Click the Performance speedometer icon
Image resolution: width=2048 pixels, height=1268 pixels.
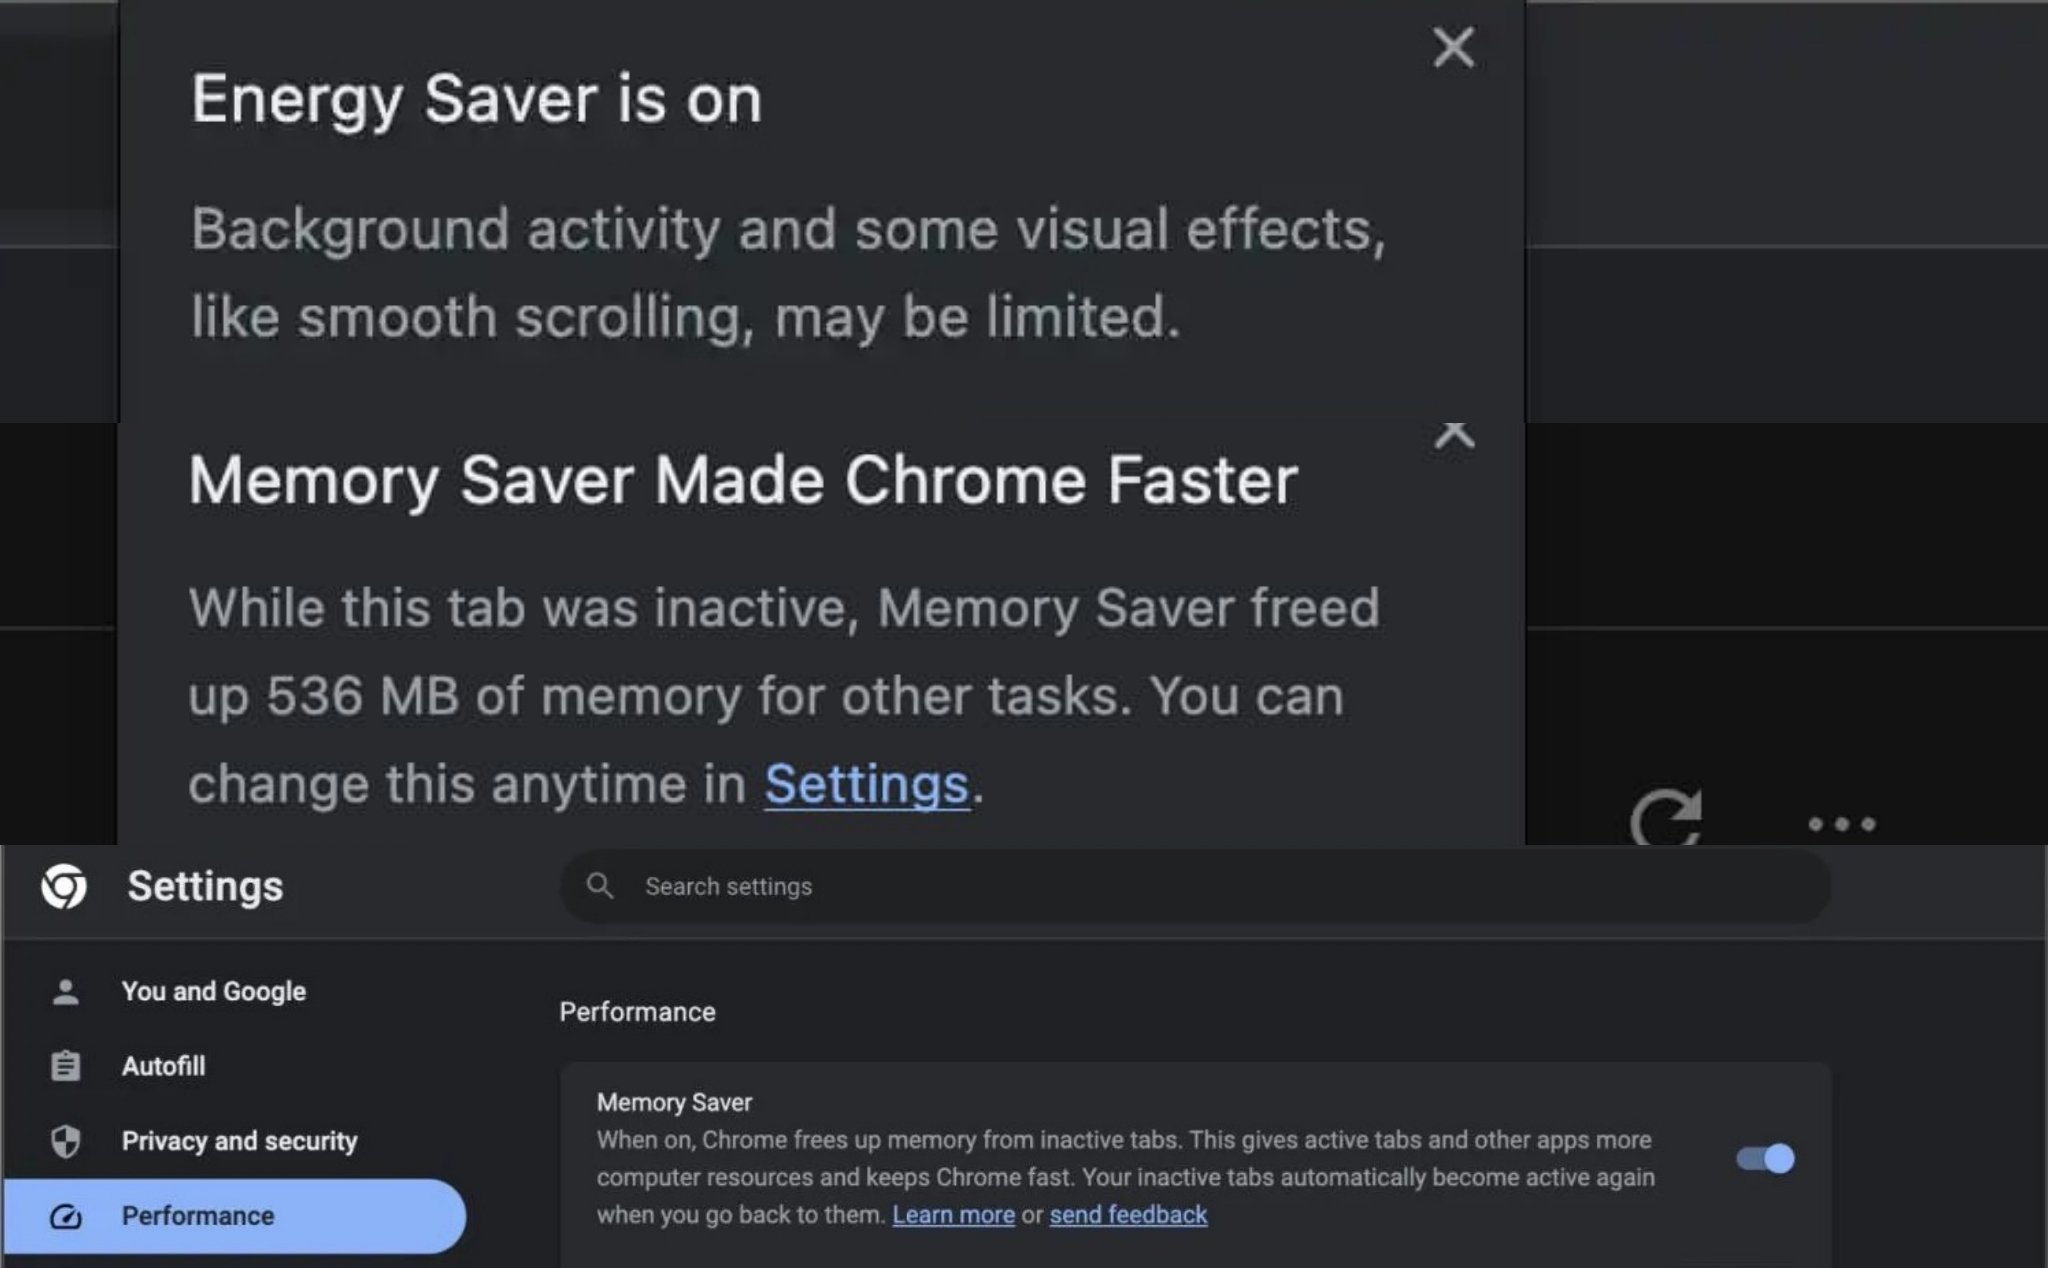coord(66,1216)
